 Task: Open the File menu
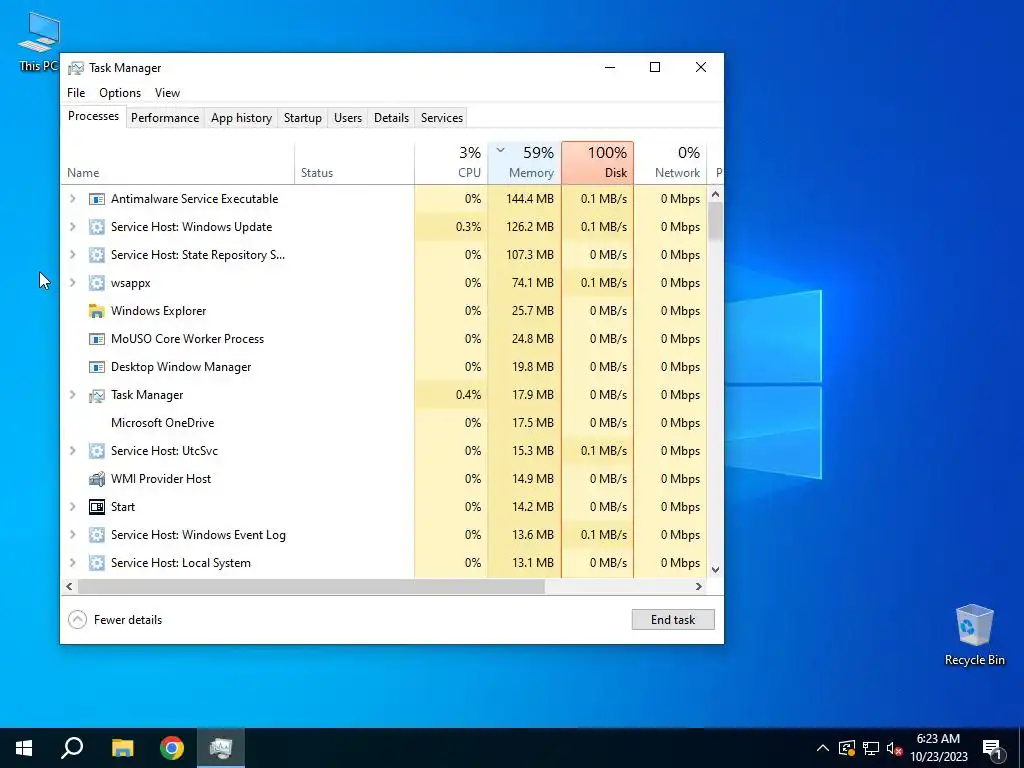76,93
